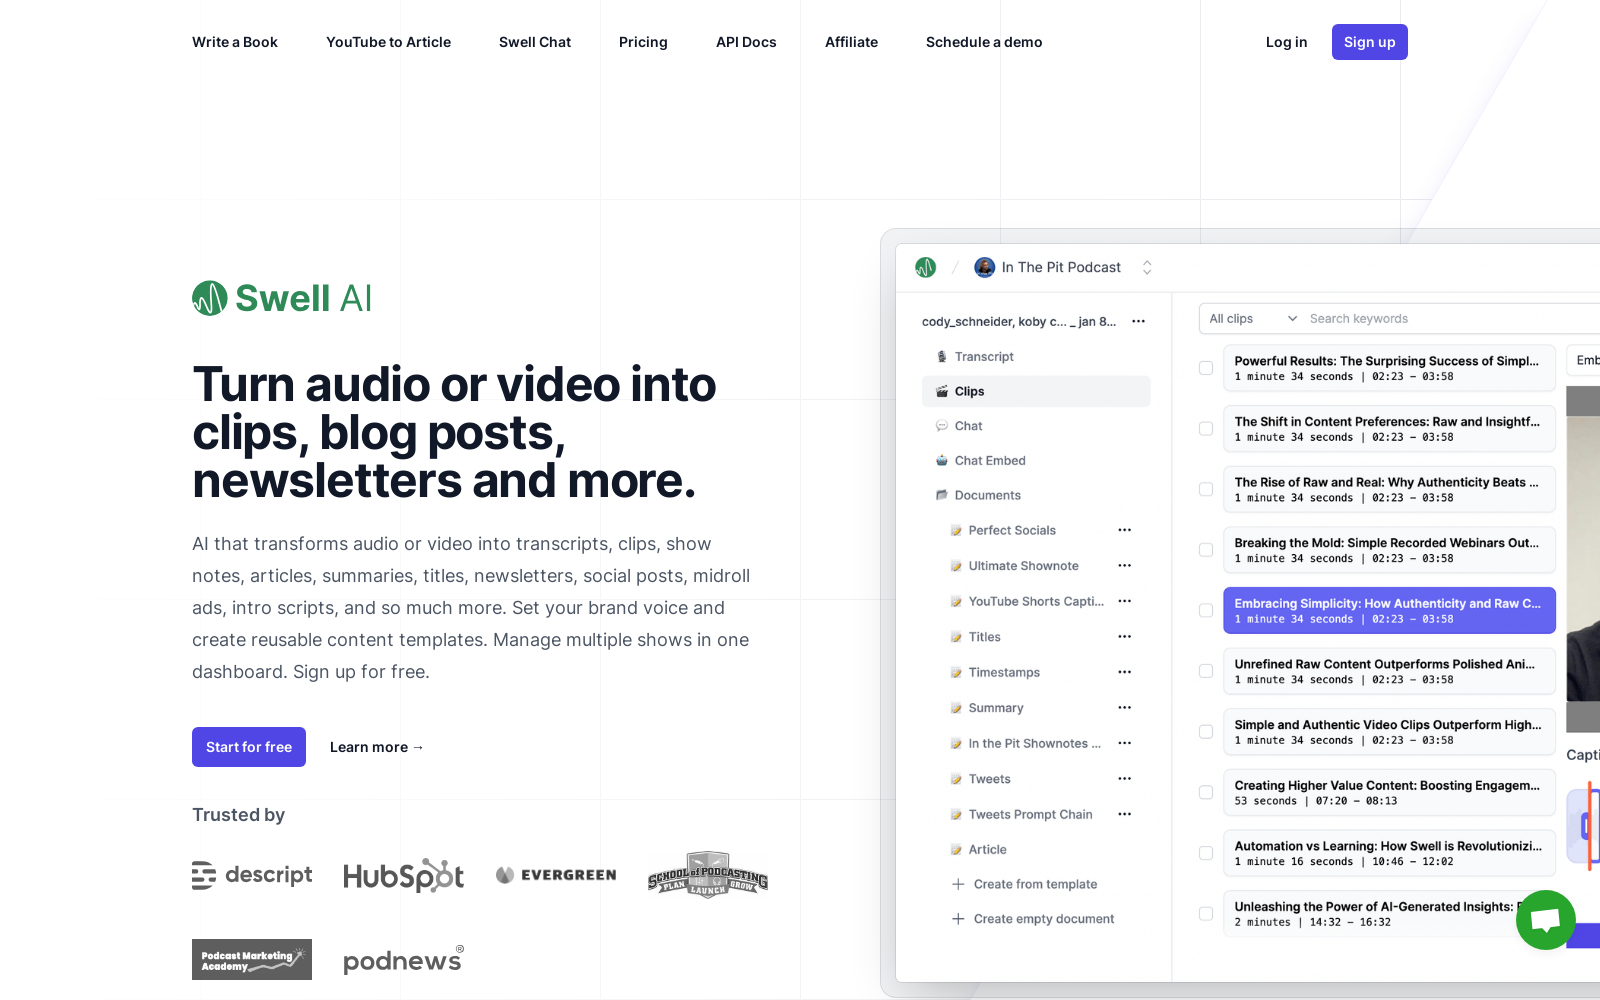This screenshot has width=1600, height=1000.
Task: Check The Rise of Raw and Real checkbox
Action: point(1206,489)
